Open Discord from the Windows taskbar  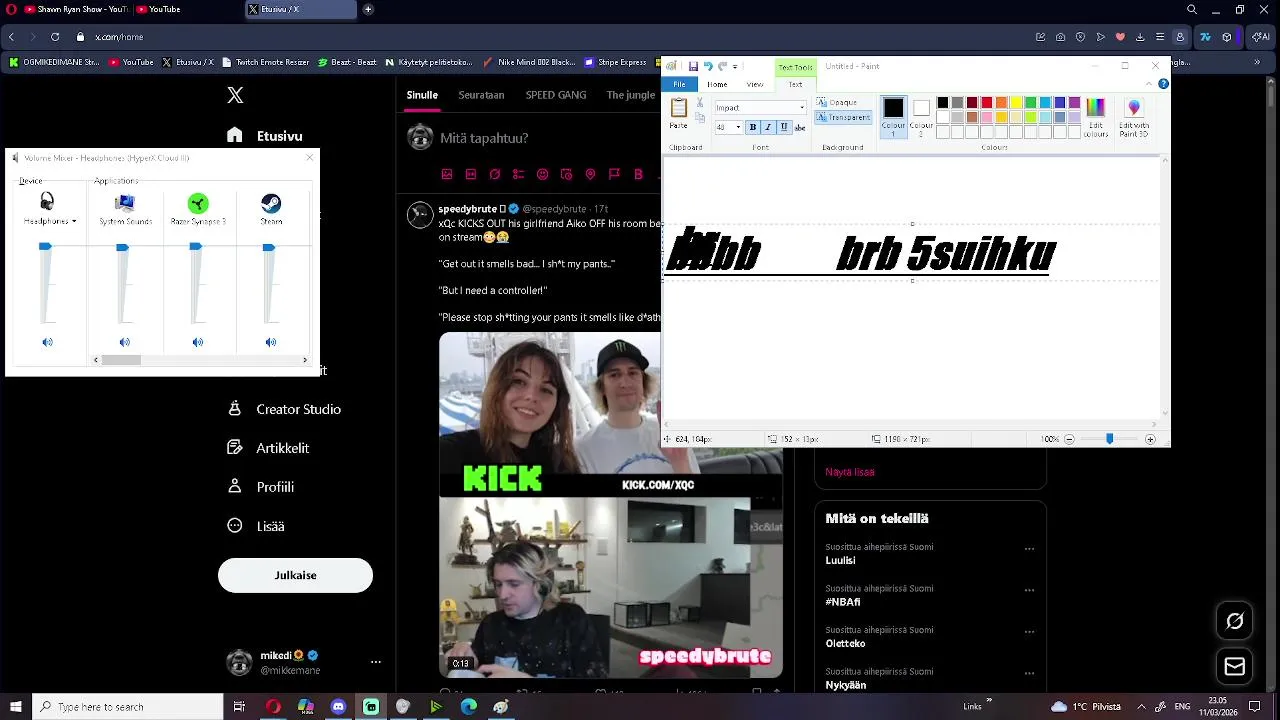[338, 707]
